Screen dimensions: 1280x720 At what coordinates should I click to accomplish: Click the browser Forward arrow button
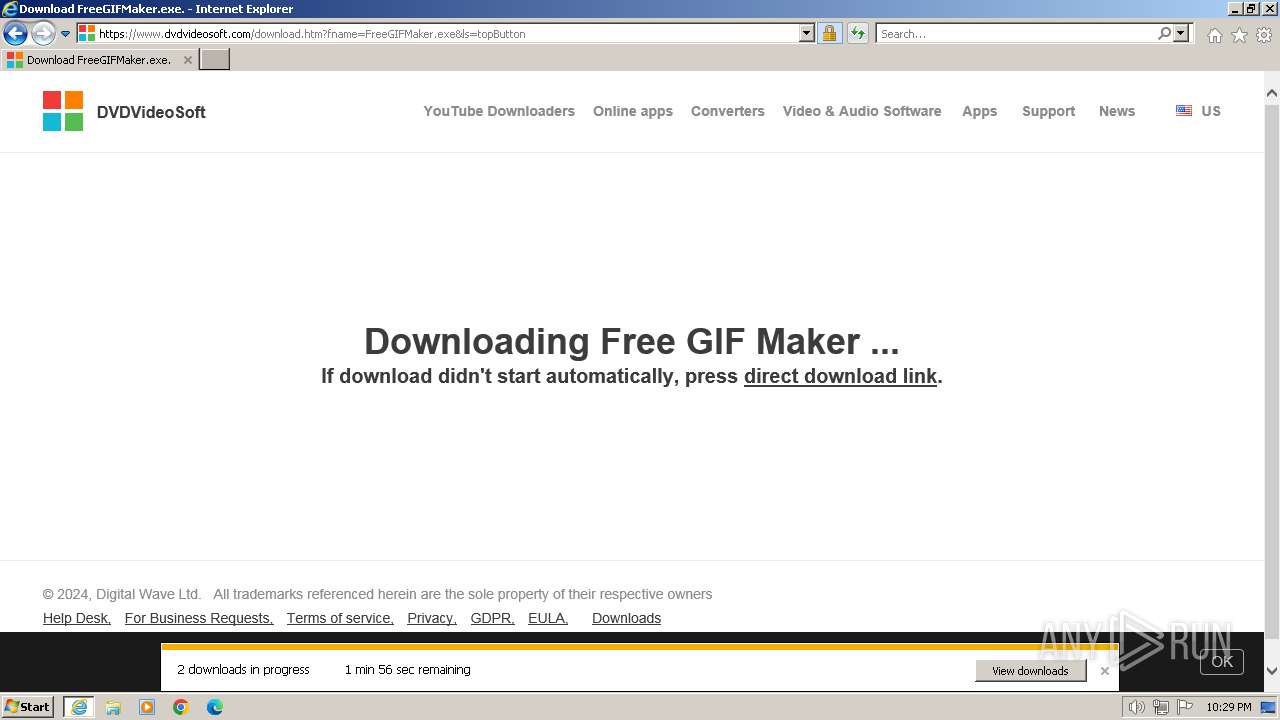pyautogui.click(x=43, y=33)
